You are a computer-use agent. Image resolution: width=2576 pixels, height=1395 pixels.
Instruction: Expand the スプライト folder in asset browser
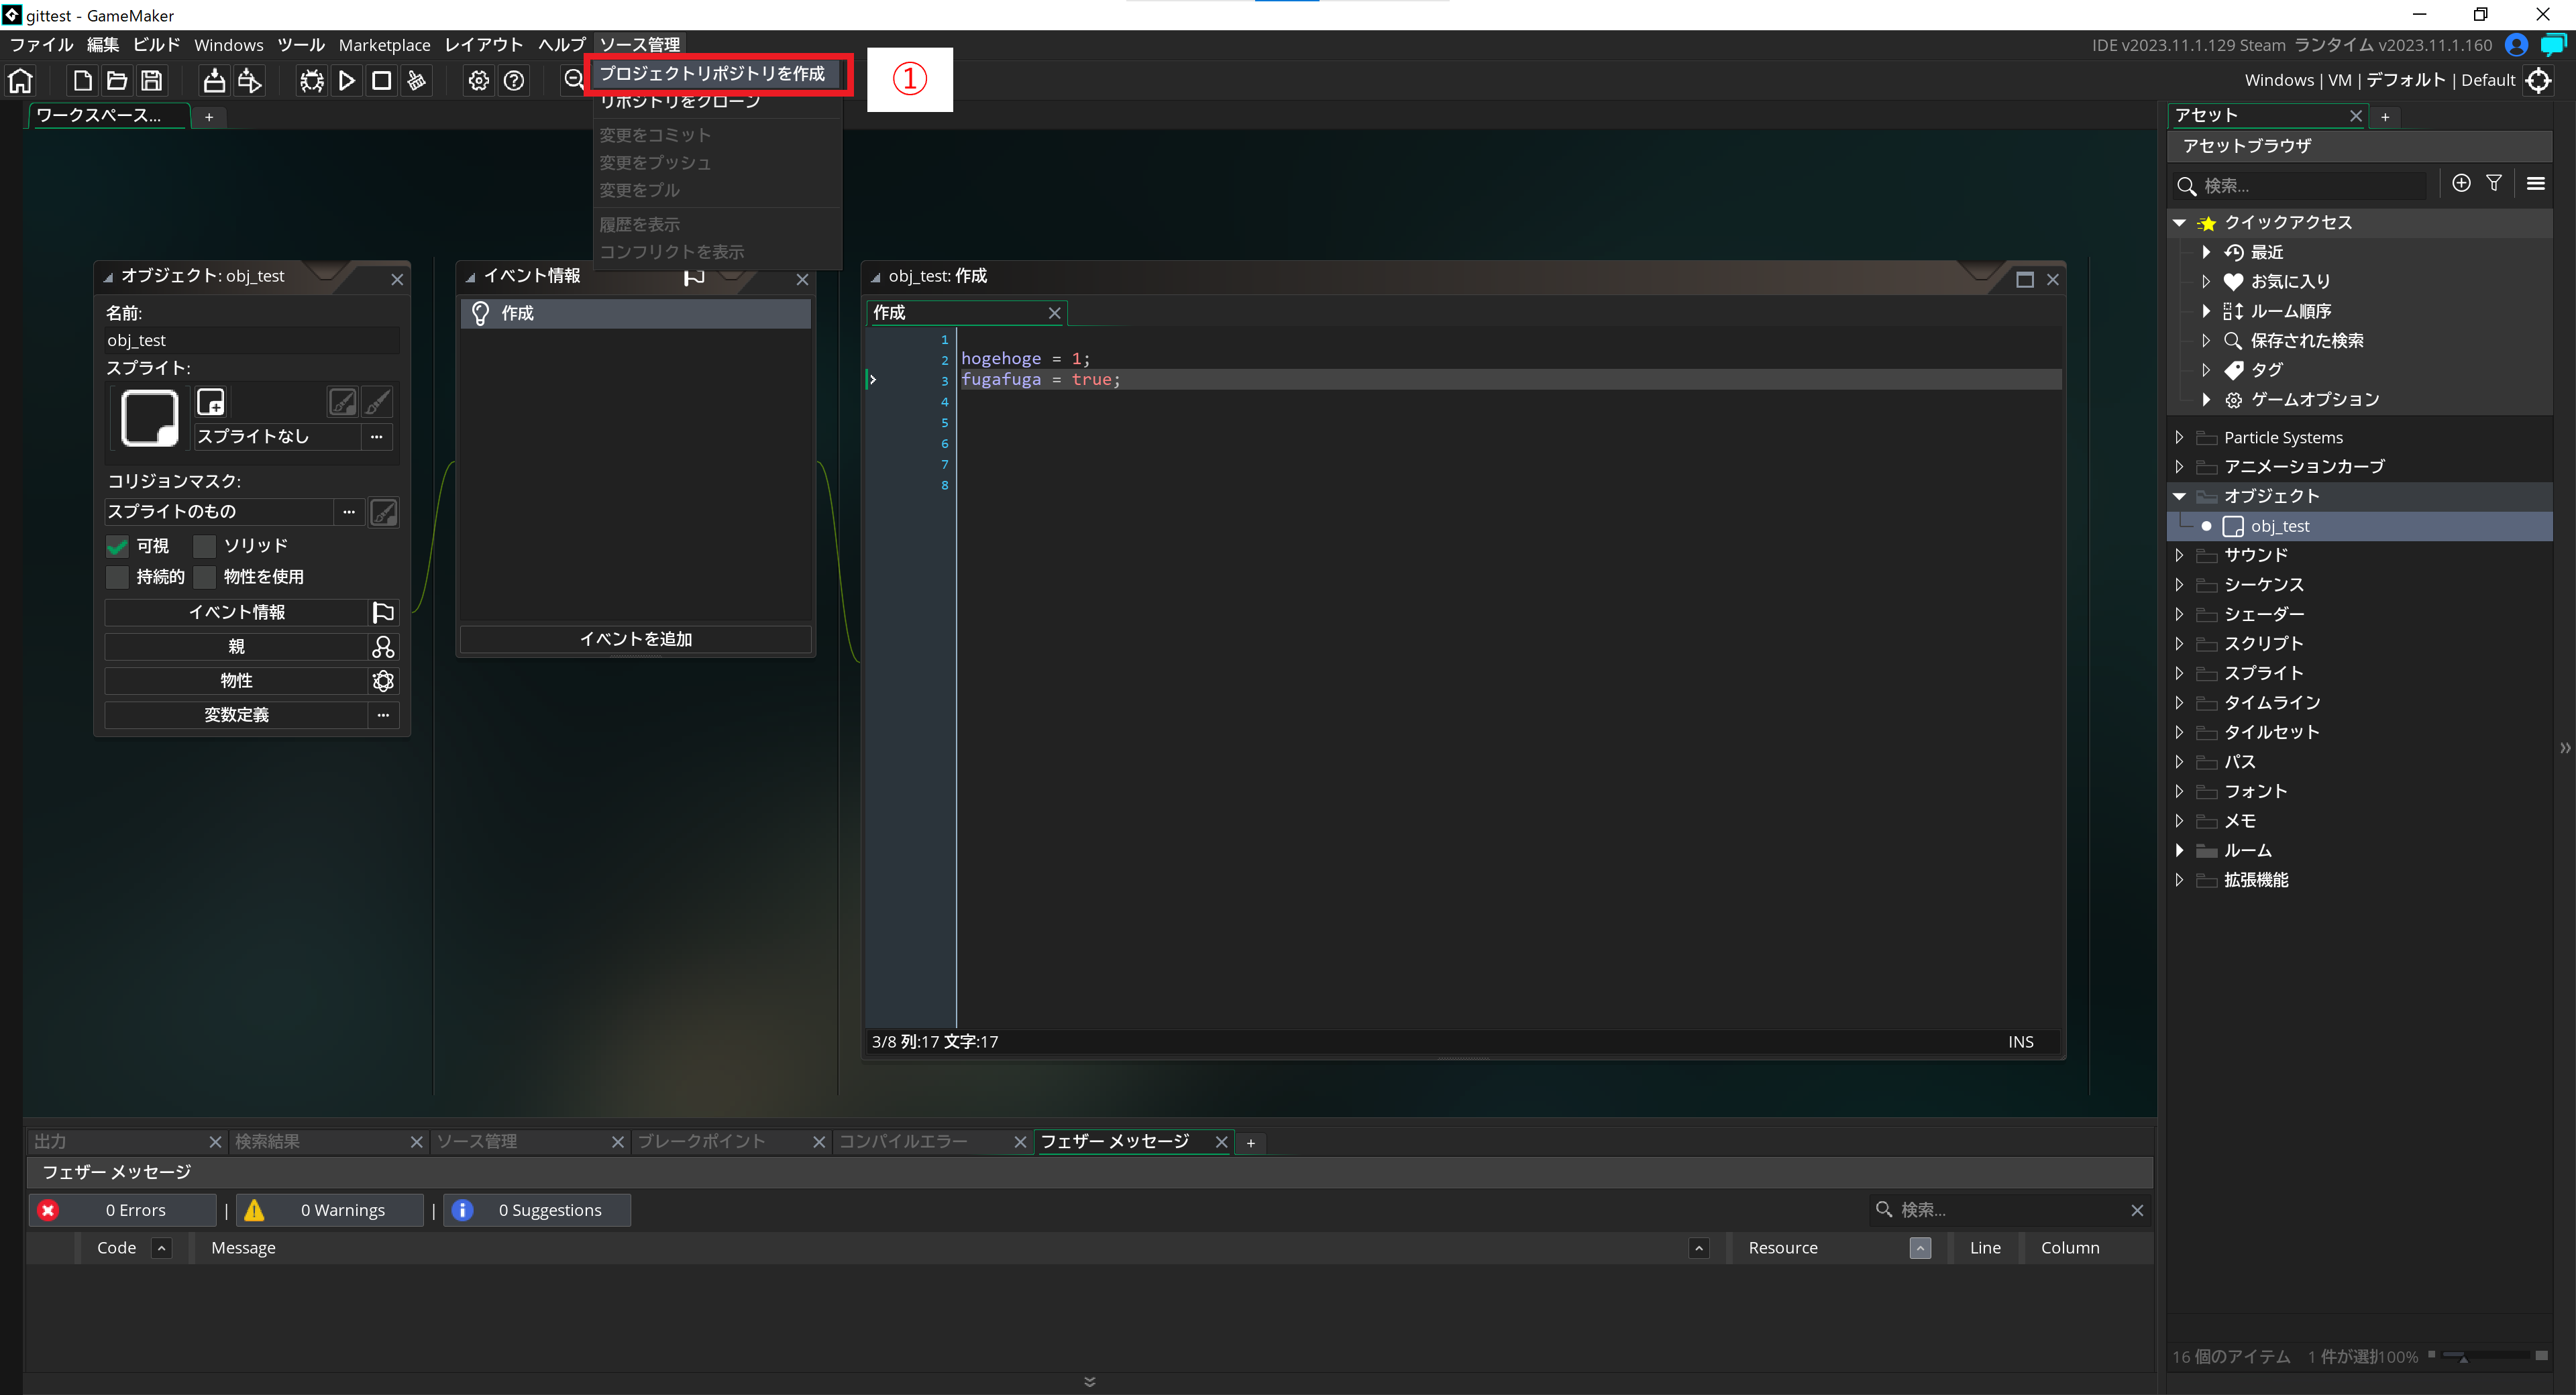[x=2180, y=673]
